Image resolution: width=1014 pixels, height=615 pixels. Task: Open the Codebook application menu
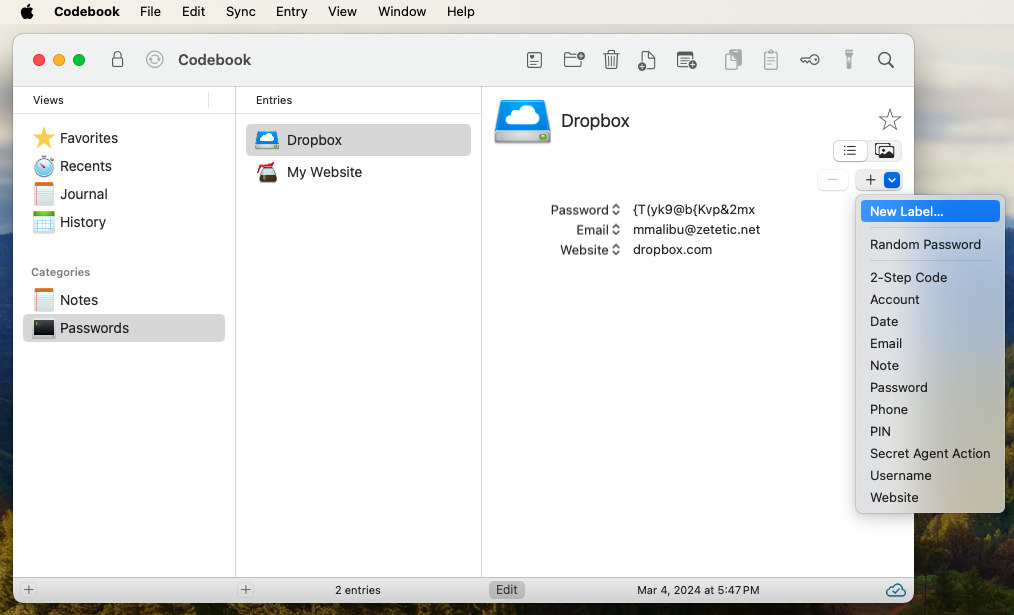tap(87, 12)
